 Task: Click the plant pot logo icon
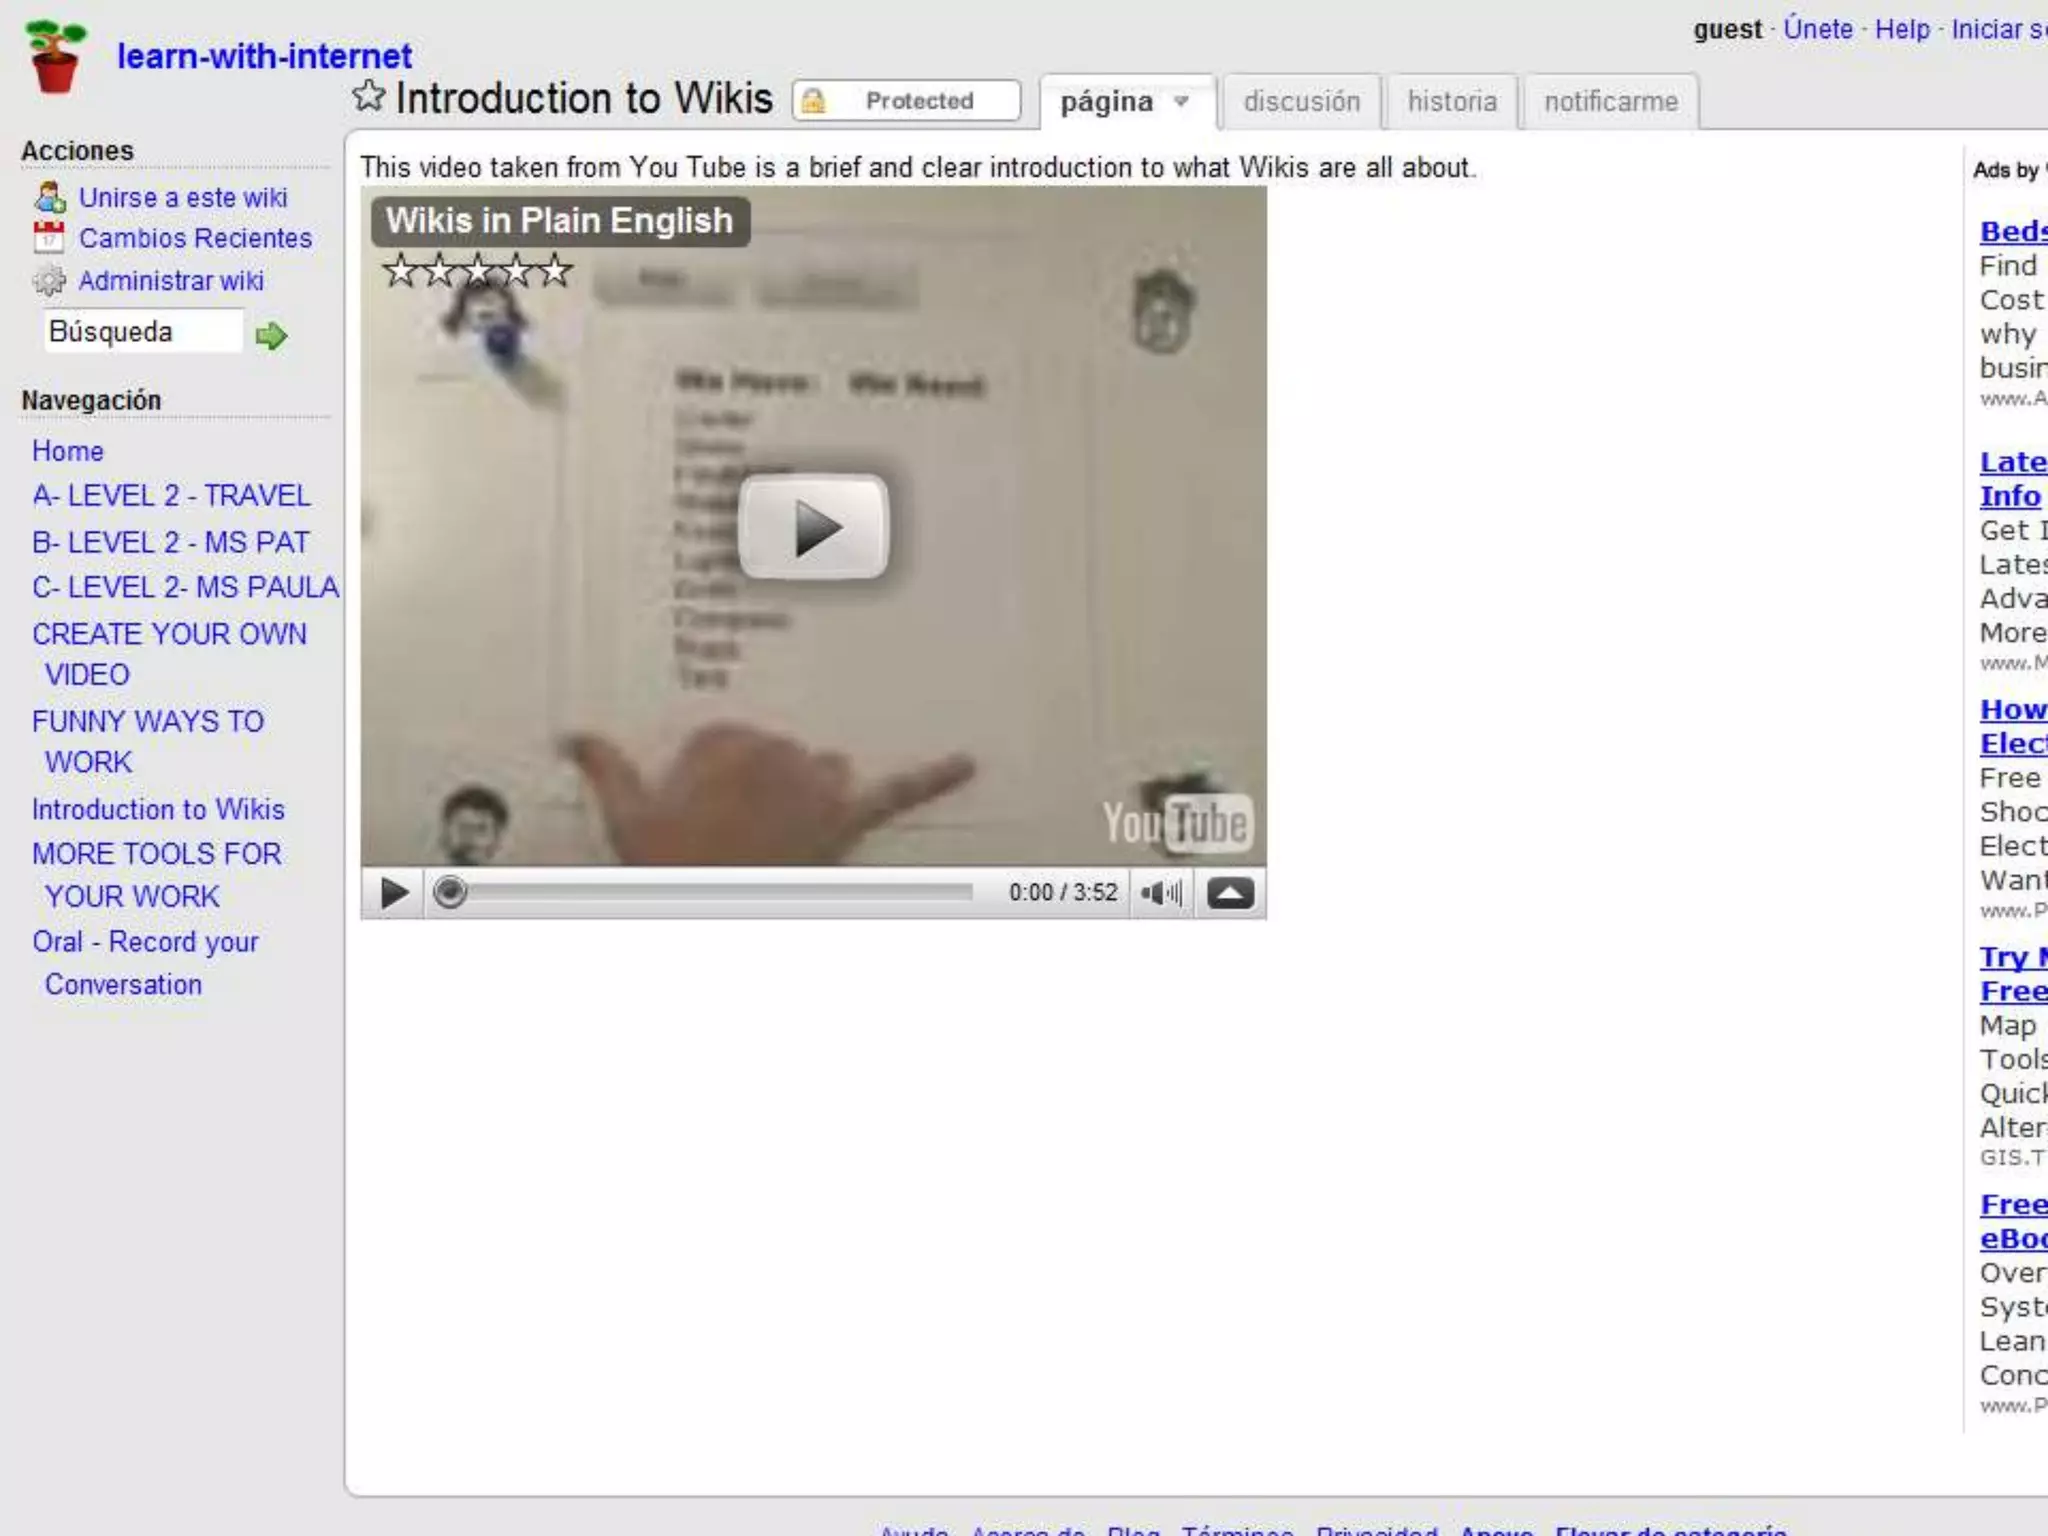[x=56, y=57]
